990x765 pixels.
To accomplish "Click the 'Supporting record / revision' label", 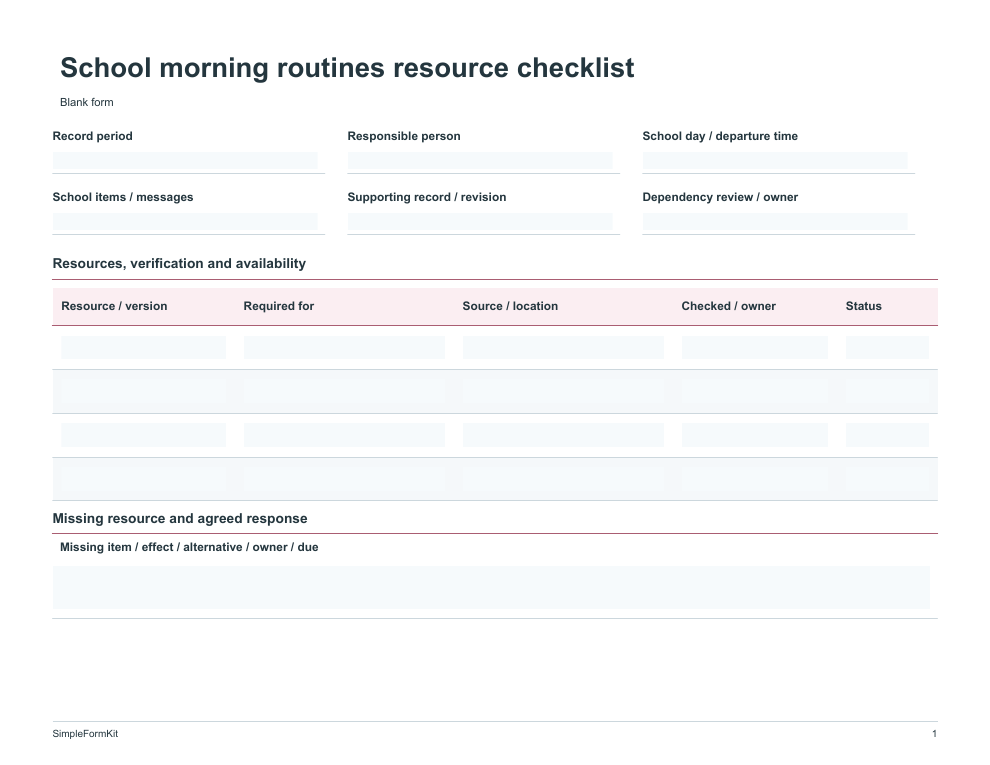I will coord(426,197).
